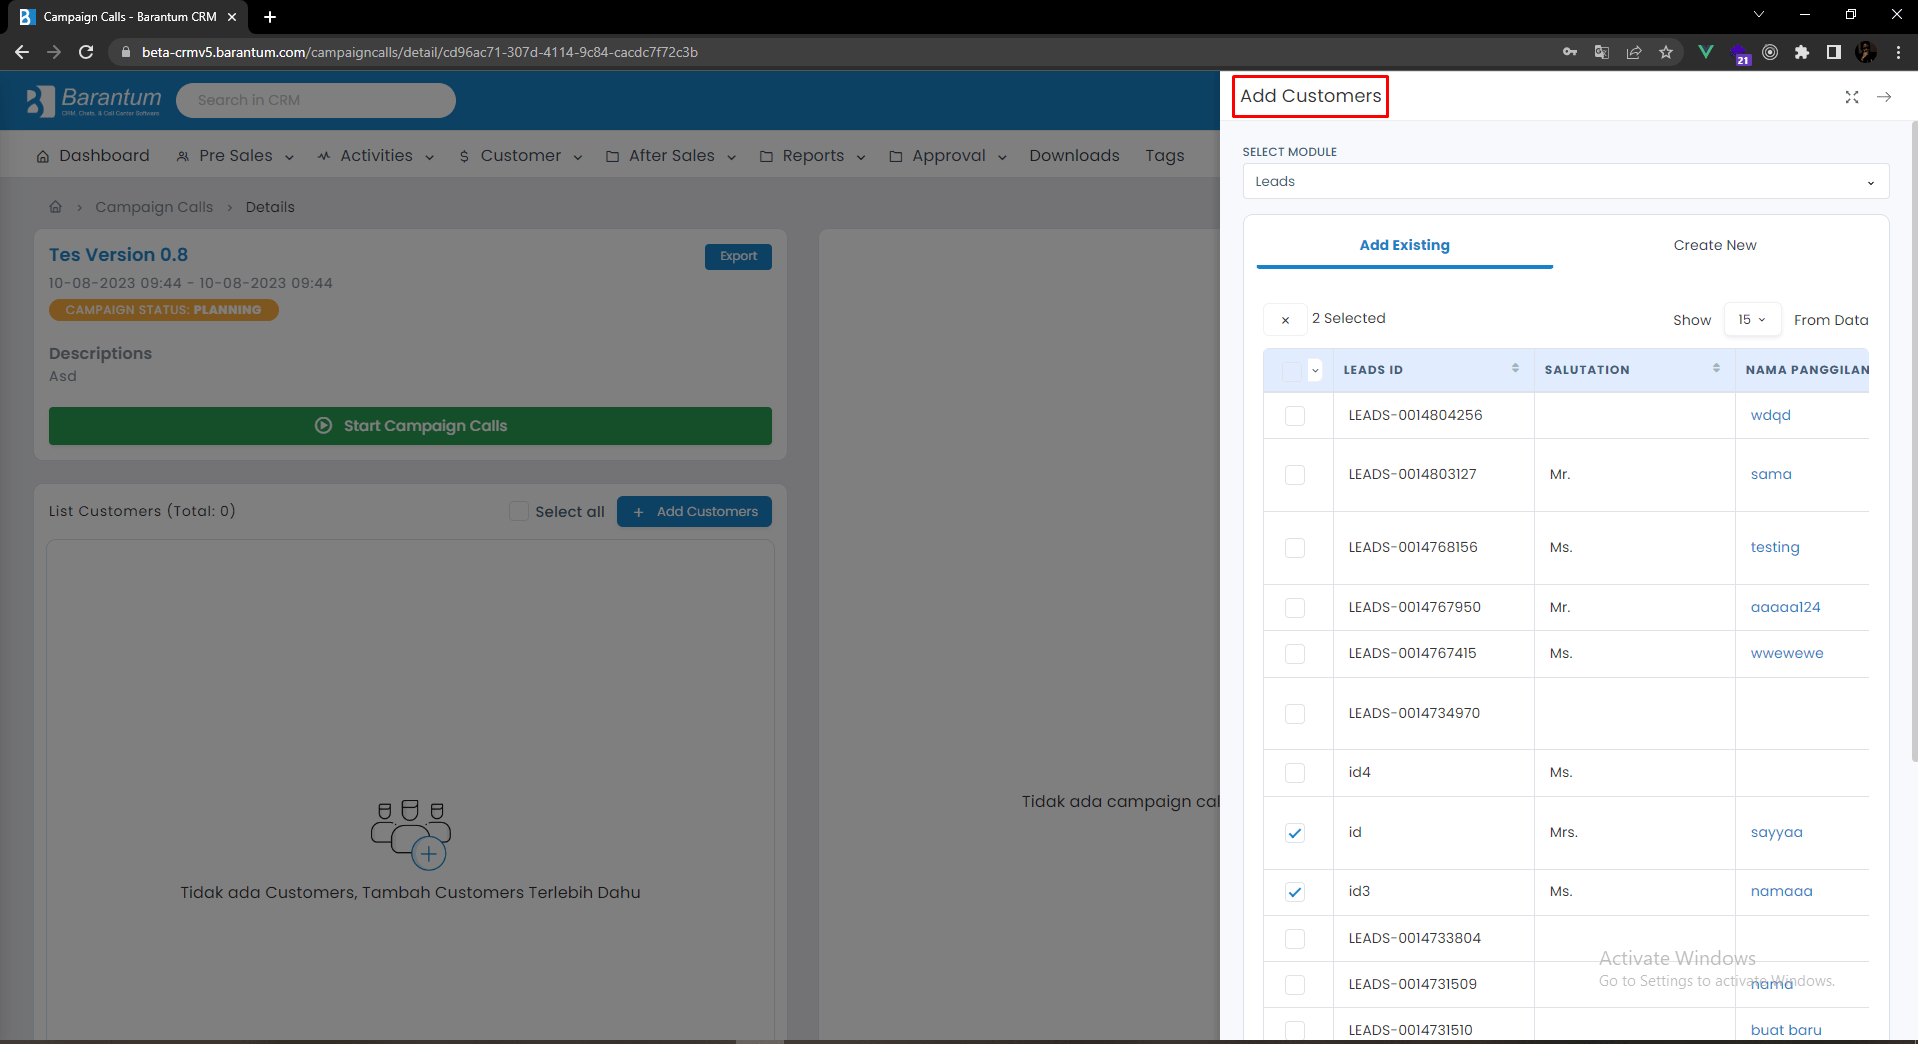
Task: Toggle Select all checkbox in List Customers
Action: pos(519,511)
